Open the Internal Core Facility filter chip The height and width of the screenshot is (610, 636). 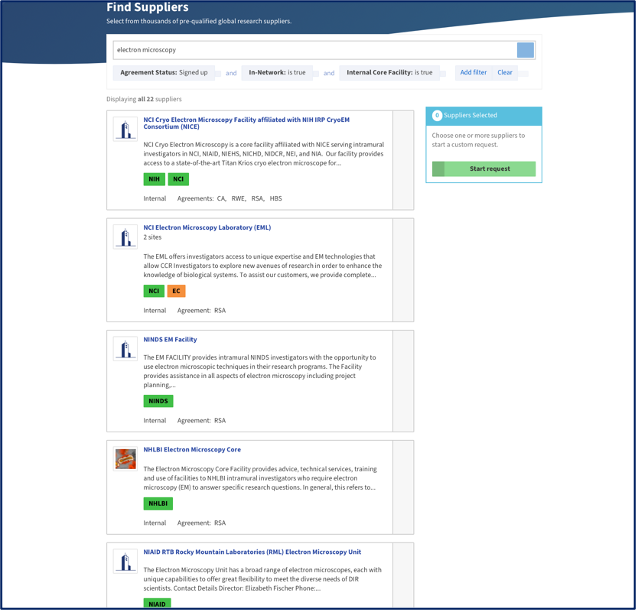(389, 72)
